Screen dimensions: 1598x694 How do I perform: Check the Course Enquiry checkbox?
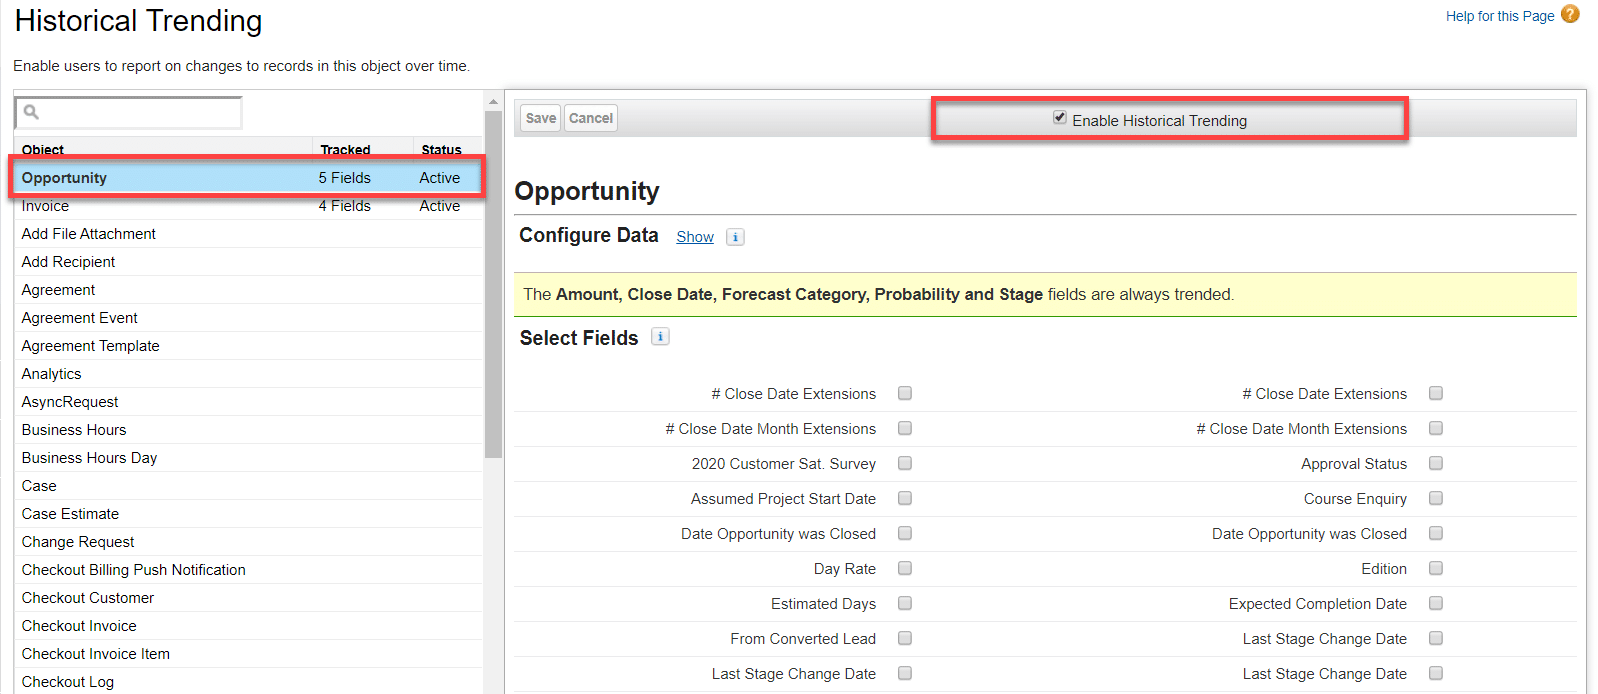point(1436,498)
